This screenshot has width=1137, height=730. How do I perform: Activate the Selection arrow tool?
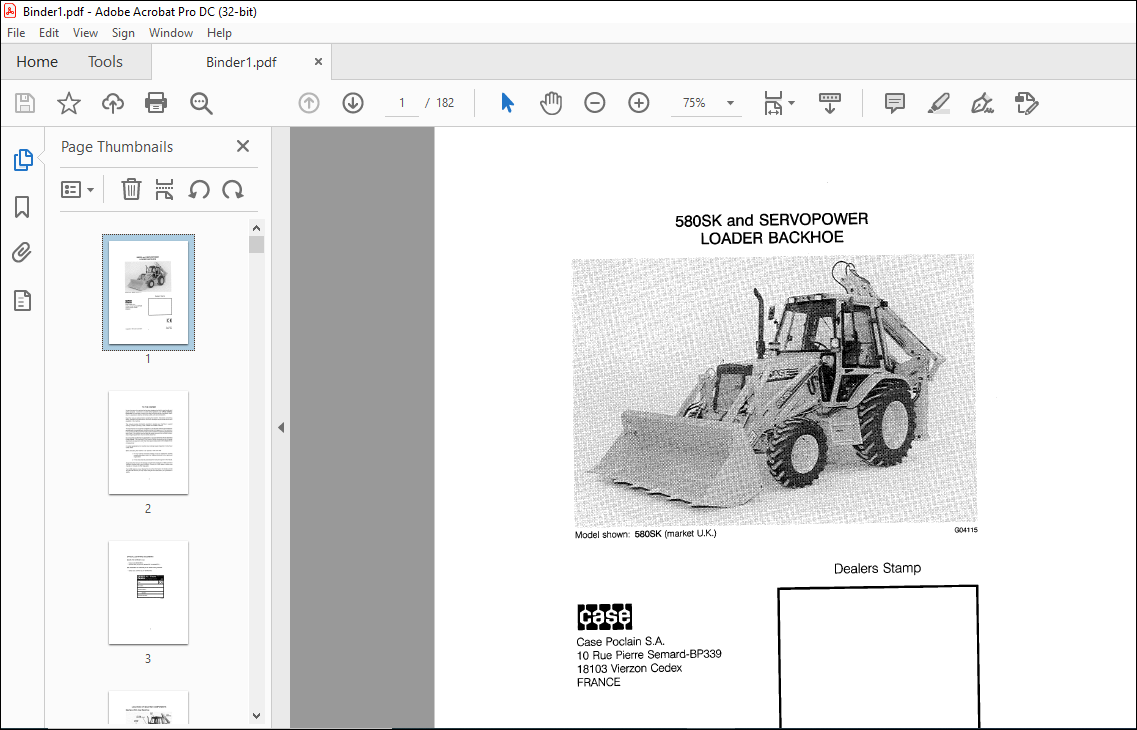point(508,103)
